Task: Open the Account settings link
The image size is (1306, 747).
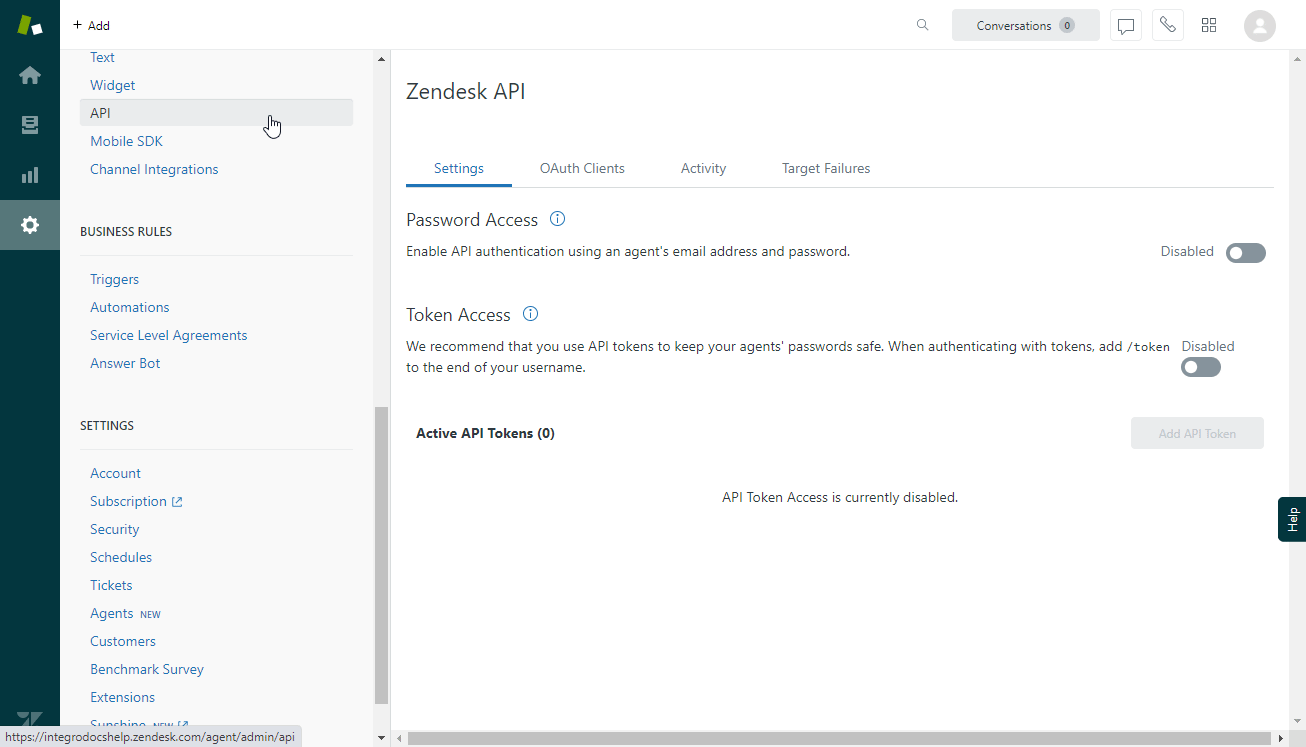Action: (115, 474)
